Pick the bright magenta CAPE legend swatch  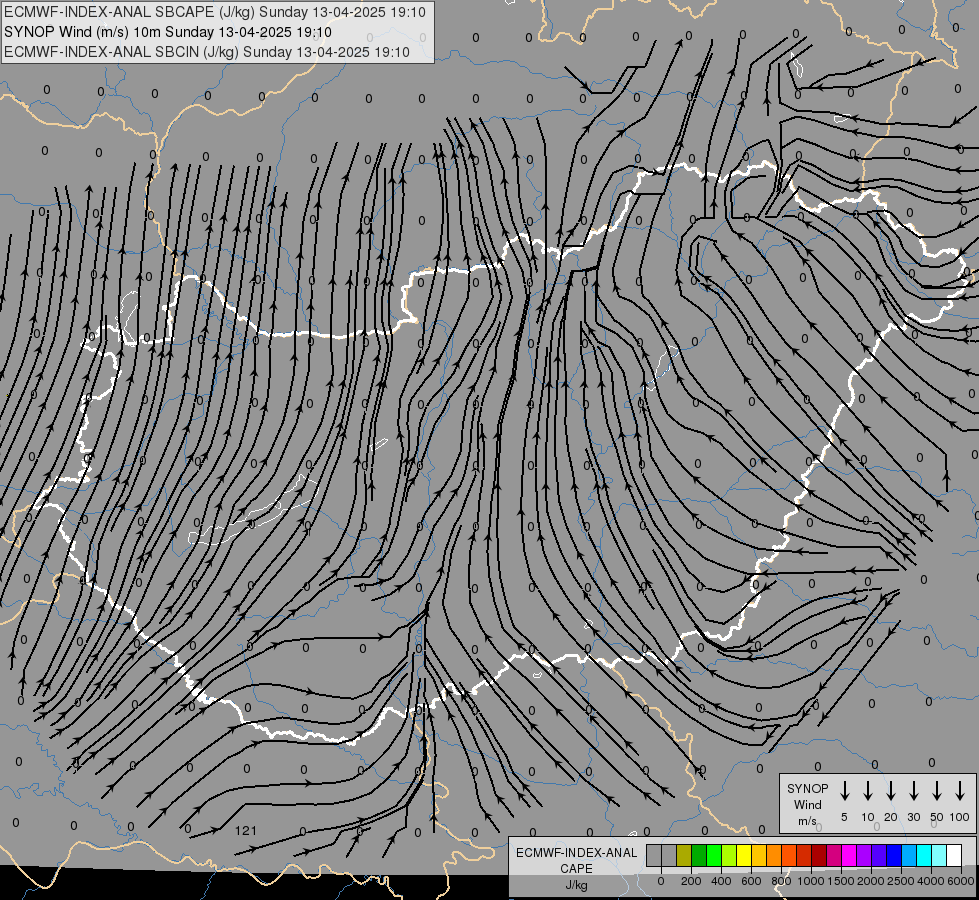click(x=849, y=856)
